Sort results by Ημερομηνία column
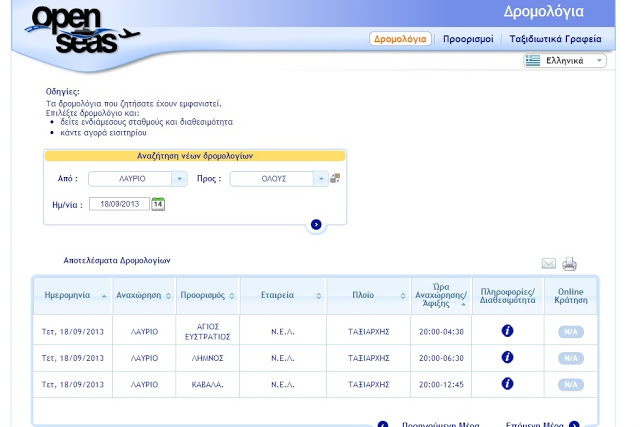Image resolution: width=640 pixels, height=427 pixels. tap(72, 296)
